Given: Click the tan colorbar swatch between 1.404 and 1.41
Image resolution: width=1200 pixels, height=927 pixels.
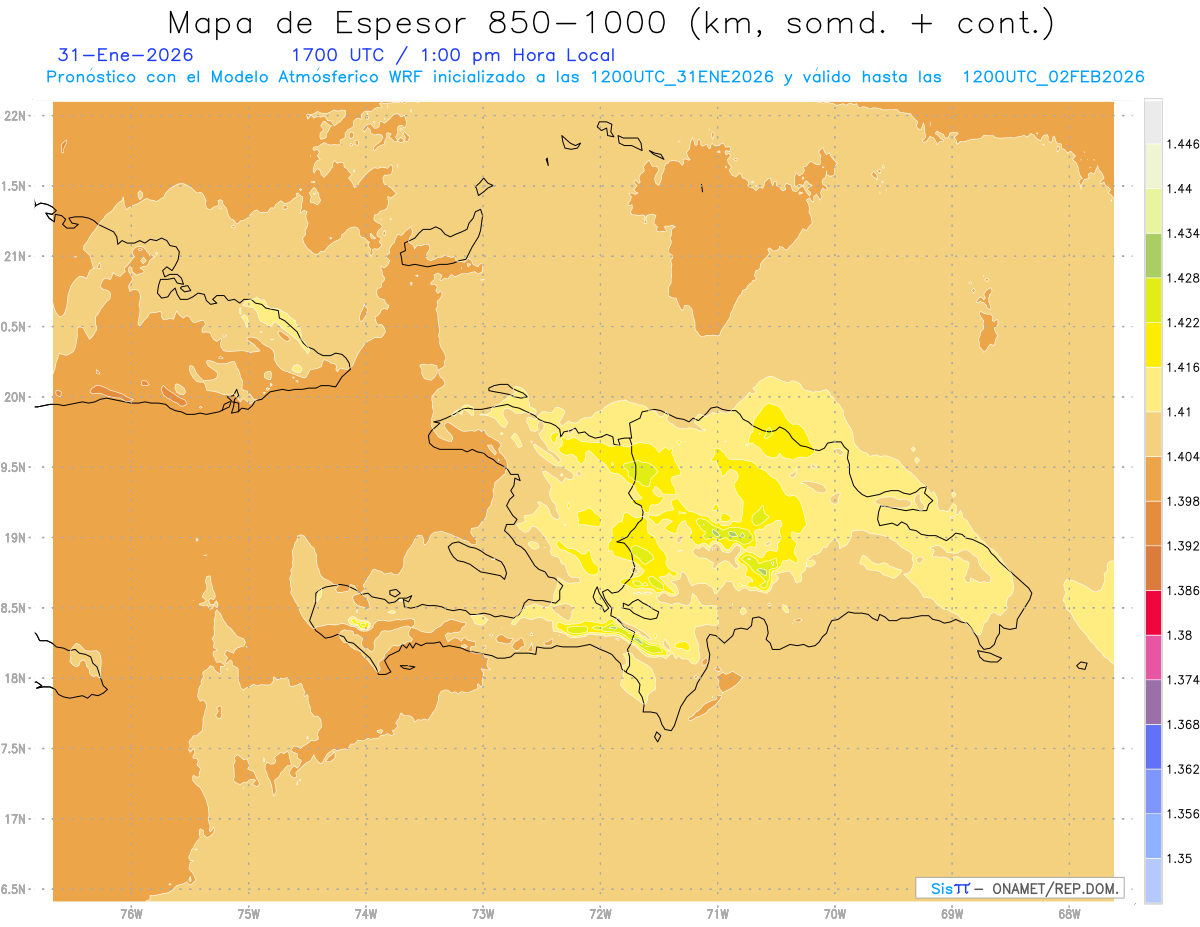Looking at the screenshot, I should (x=1153, y=434).
